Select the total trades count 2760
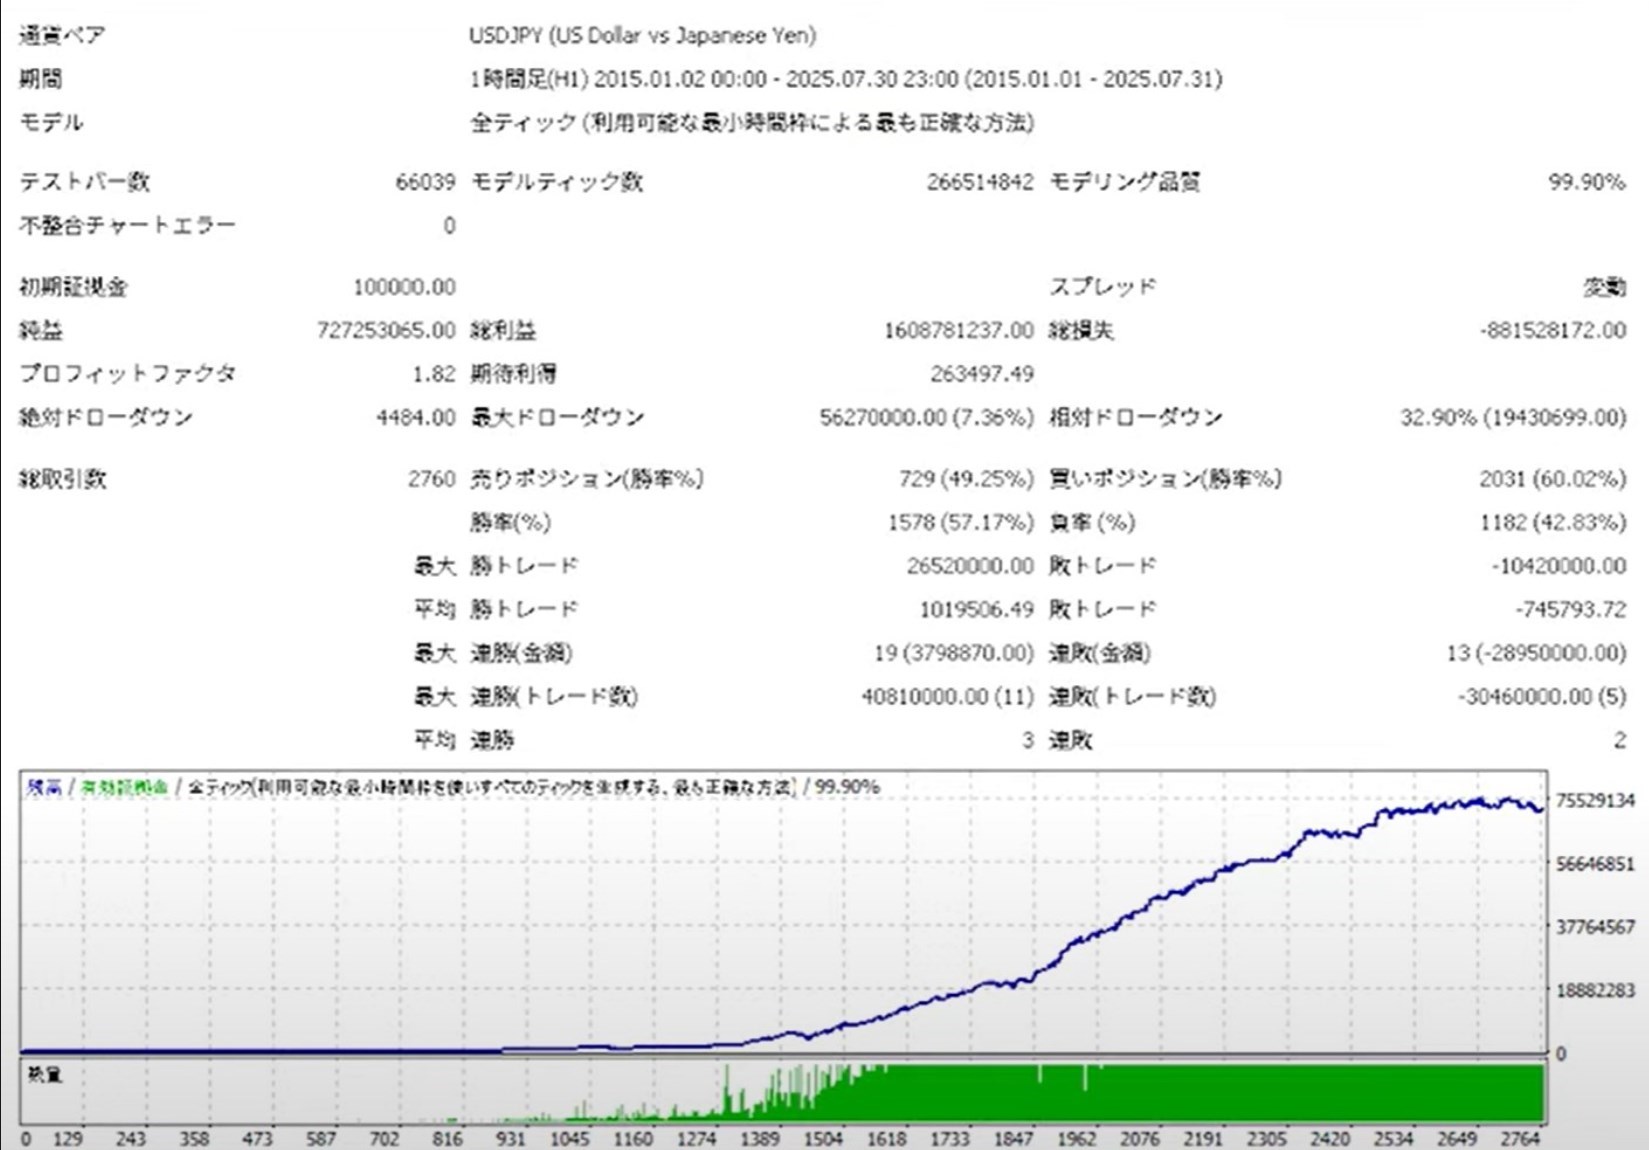 pyautogui.click(x=431, y=479)
